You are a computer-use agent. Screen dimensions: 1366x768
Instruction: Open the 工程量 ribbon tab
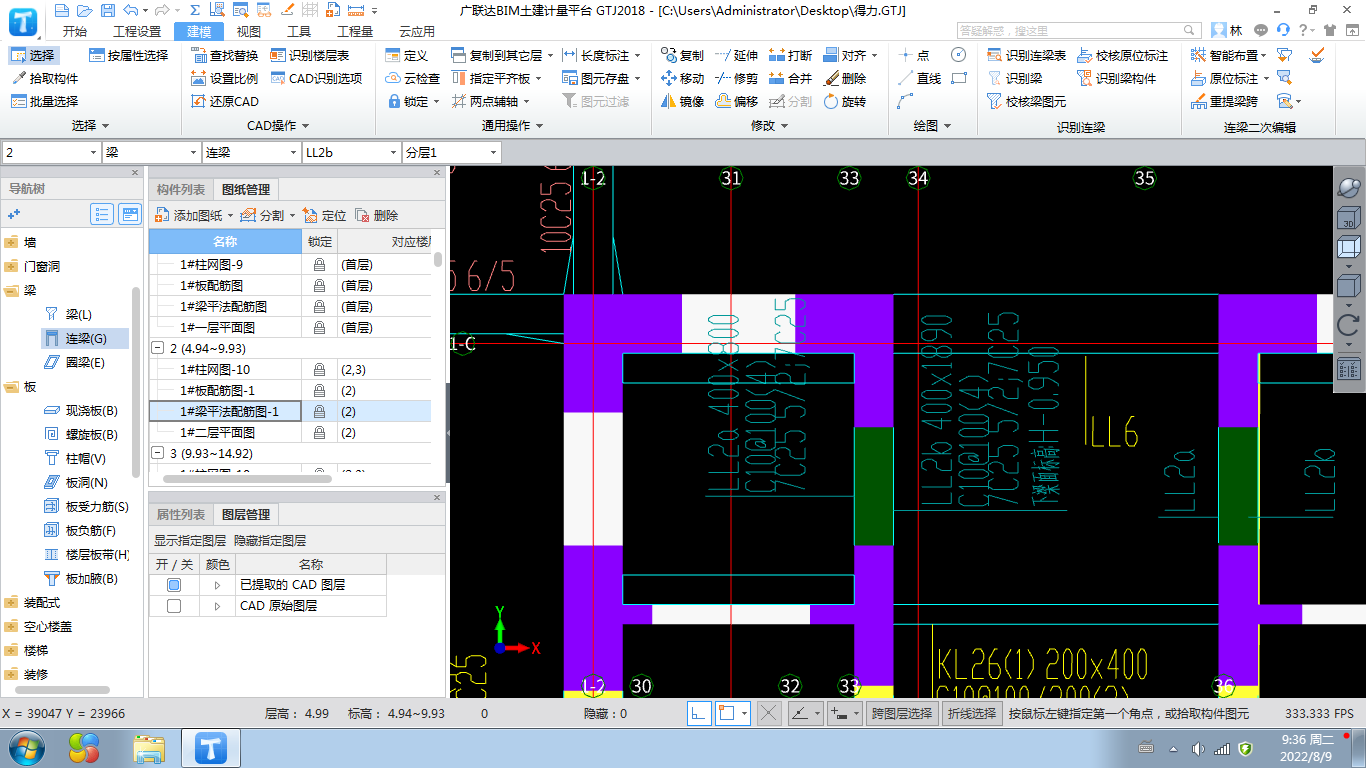tap(355, 31)
